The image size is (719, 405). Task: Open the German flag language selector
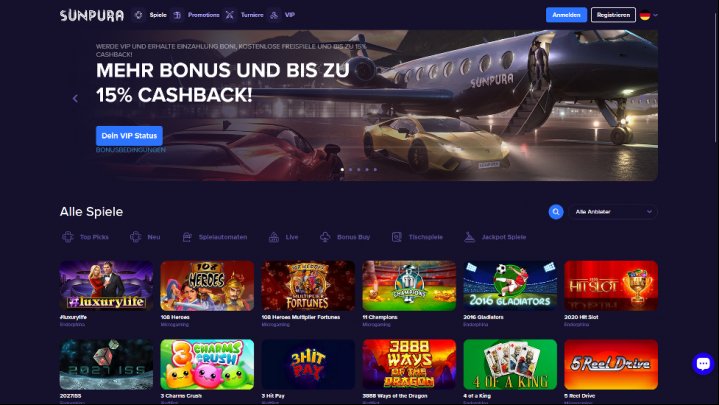[648, 15]
